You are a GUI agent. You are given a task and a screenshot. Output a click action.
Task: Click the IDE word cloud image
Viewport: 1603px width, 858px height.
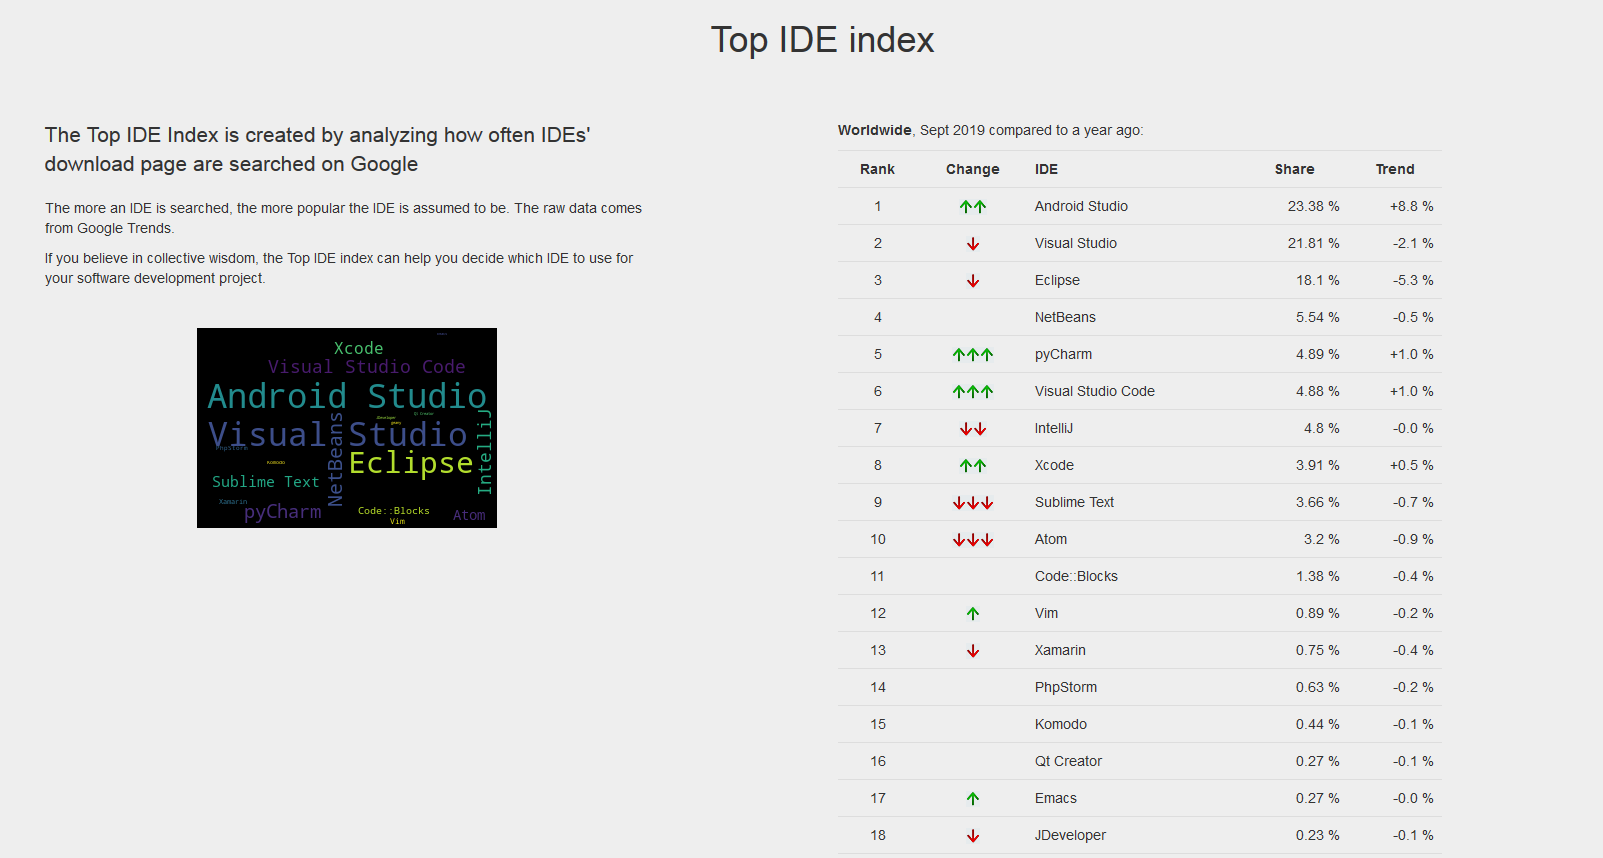tap(347, 428)
